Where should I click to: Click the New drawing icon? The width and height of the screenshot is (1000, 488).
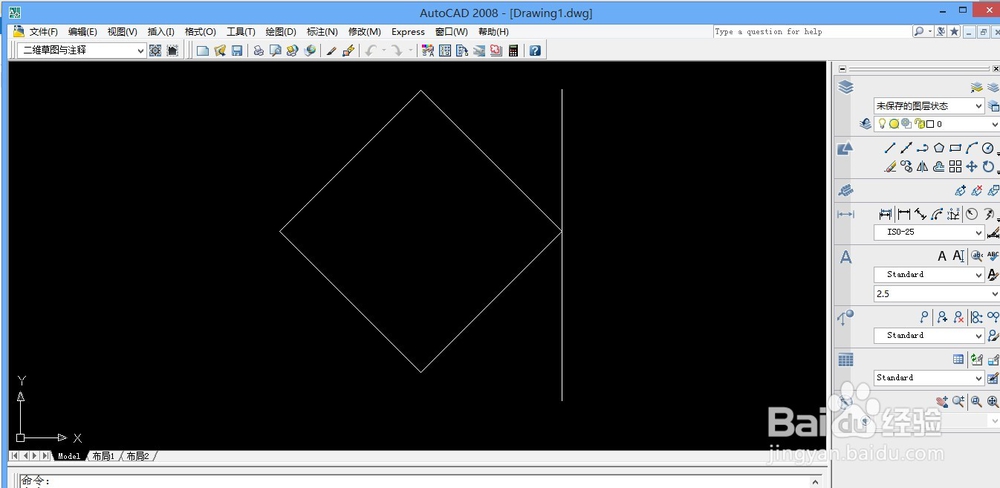[x=203, y=50]
